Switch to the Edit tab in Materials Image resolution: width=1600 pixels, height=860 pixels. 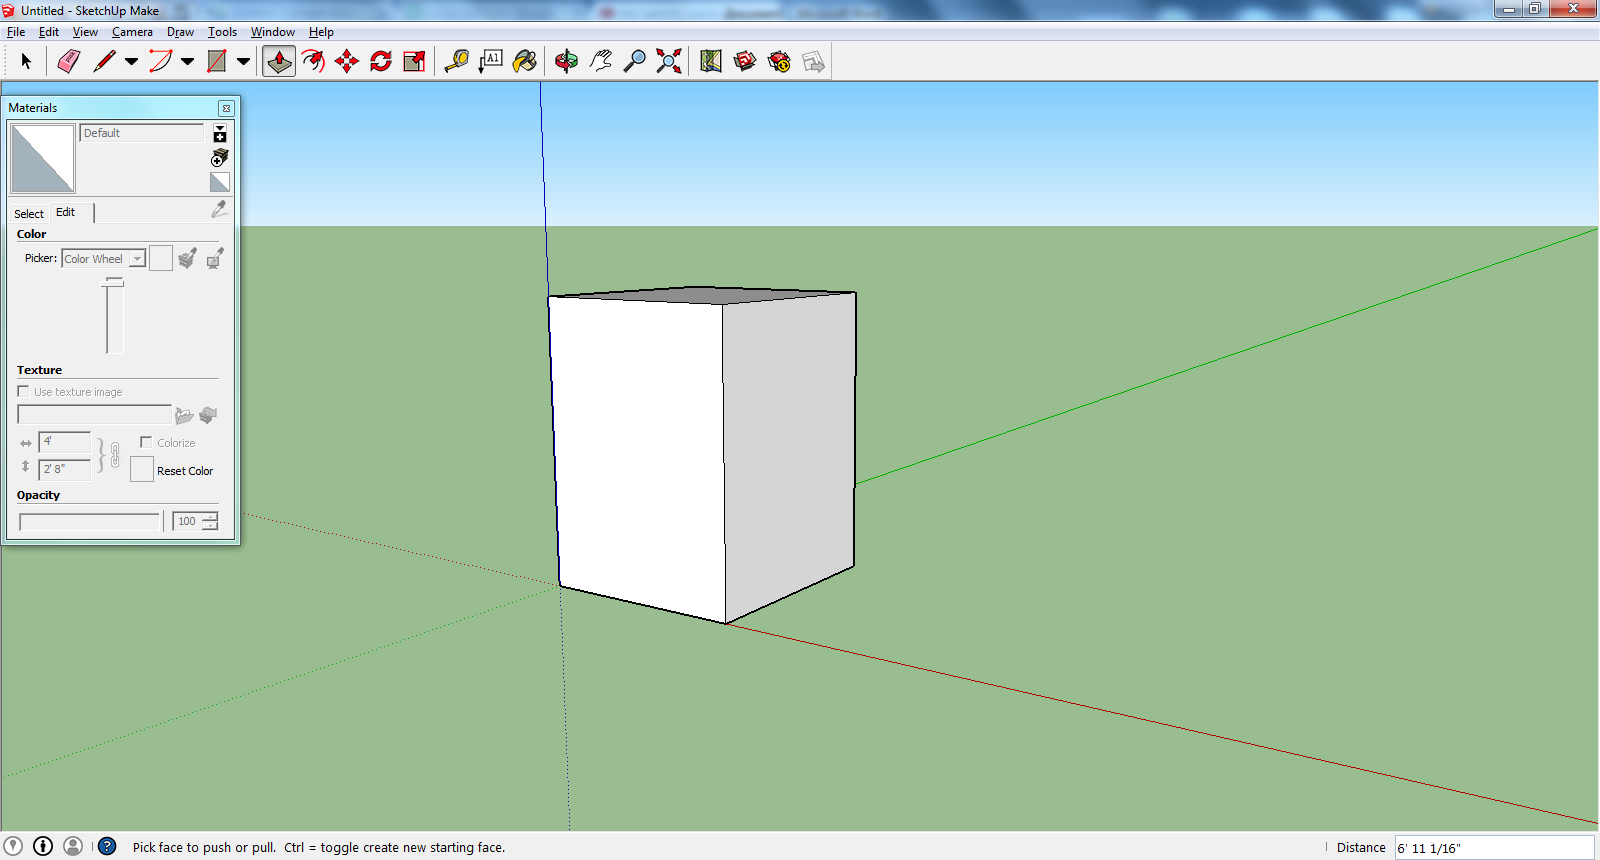pos(66,212)
